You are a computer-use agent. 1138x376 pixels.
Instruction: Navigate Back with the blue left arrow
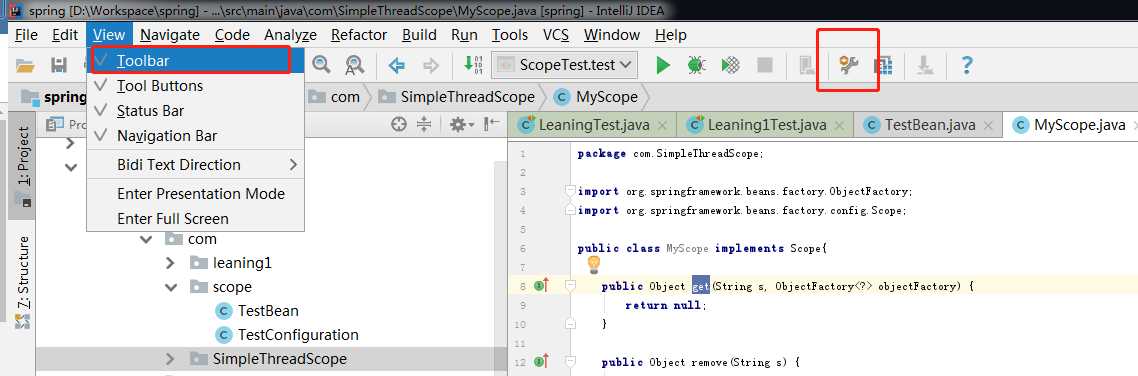click(396, 65)
